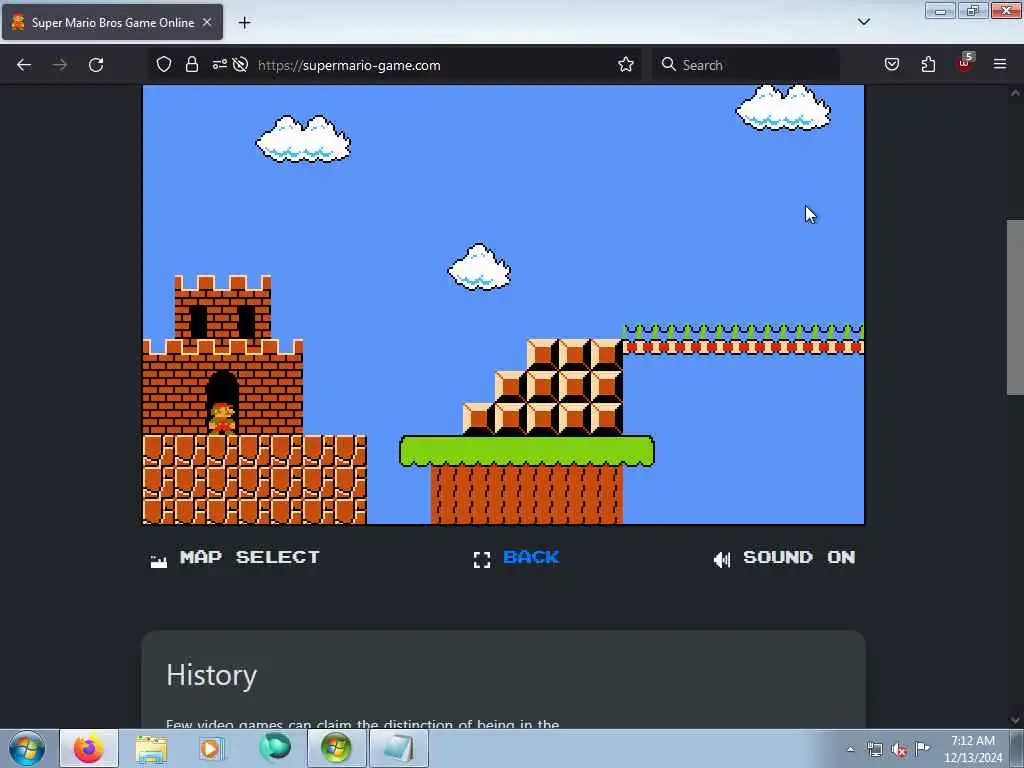Open Firefox from the taskbar
1024x768 pixels.
point(89,748)
